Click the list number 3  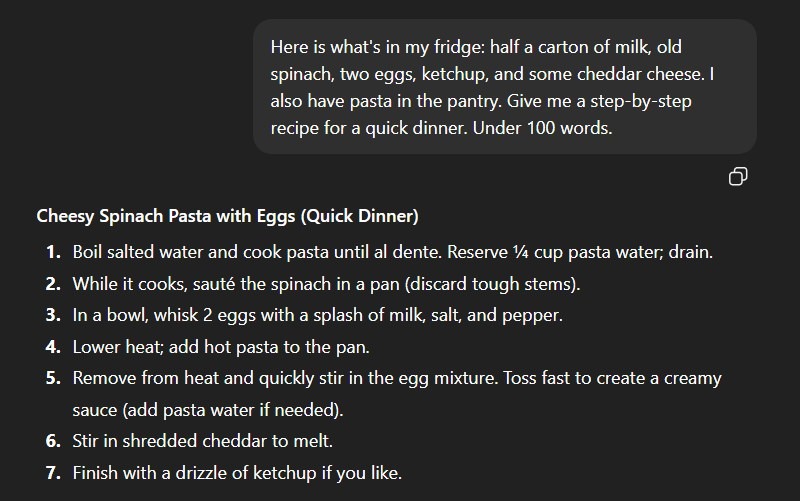53,315
